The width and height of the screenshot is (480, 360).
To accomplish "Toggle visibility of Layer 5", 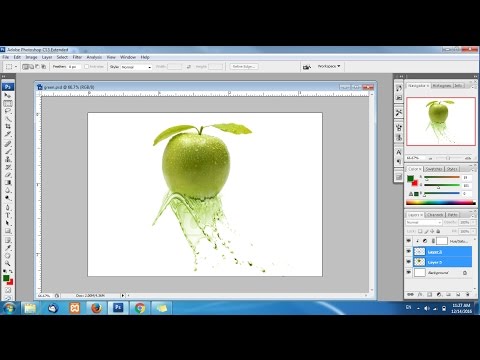I will pos(409,262).
